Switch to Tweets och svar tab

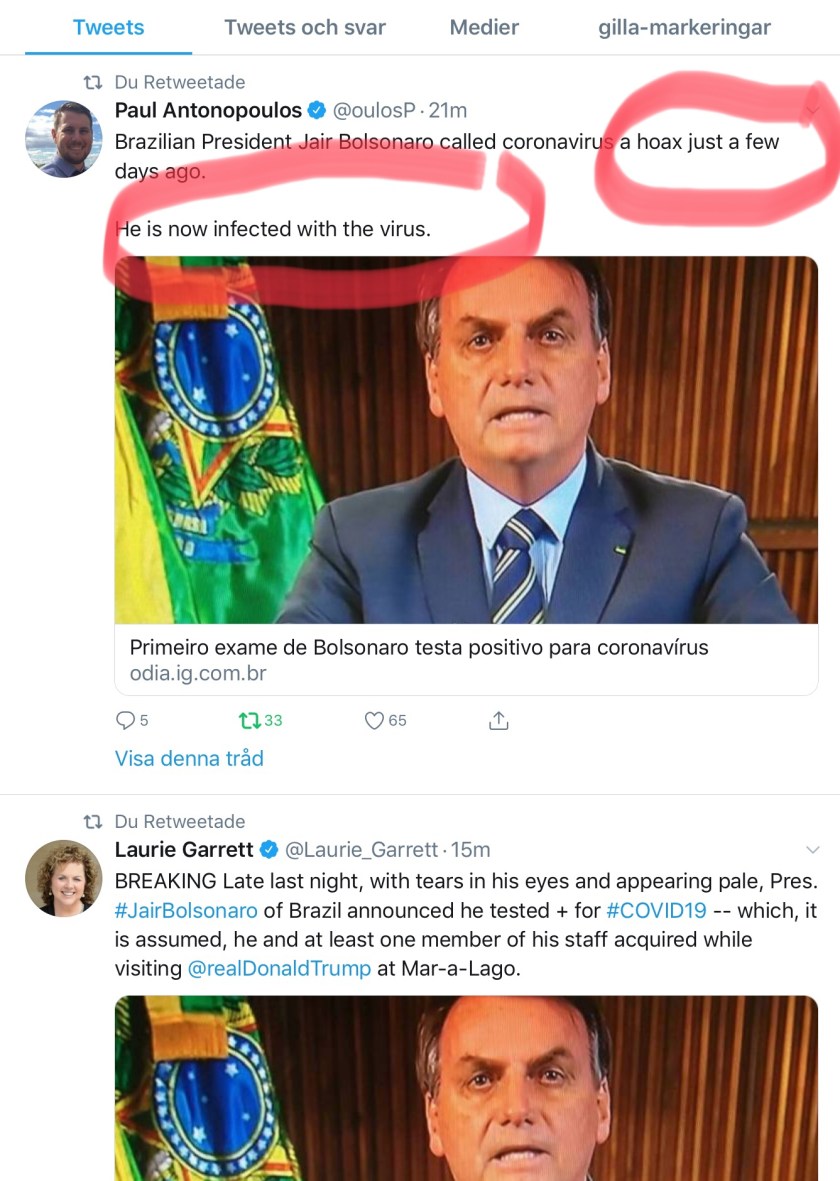click(x=305, y=27)
